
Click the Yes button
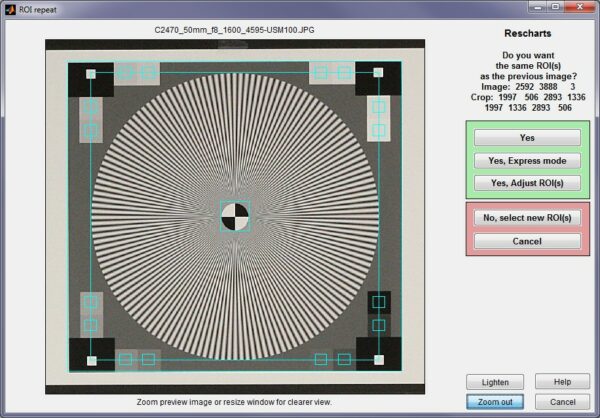coord(527,137)
